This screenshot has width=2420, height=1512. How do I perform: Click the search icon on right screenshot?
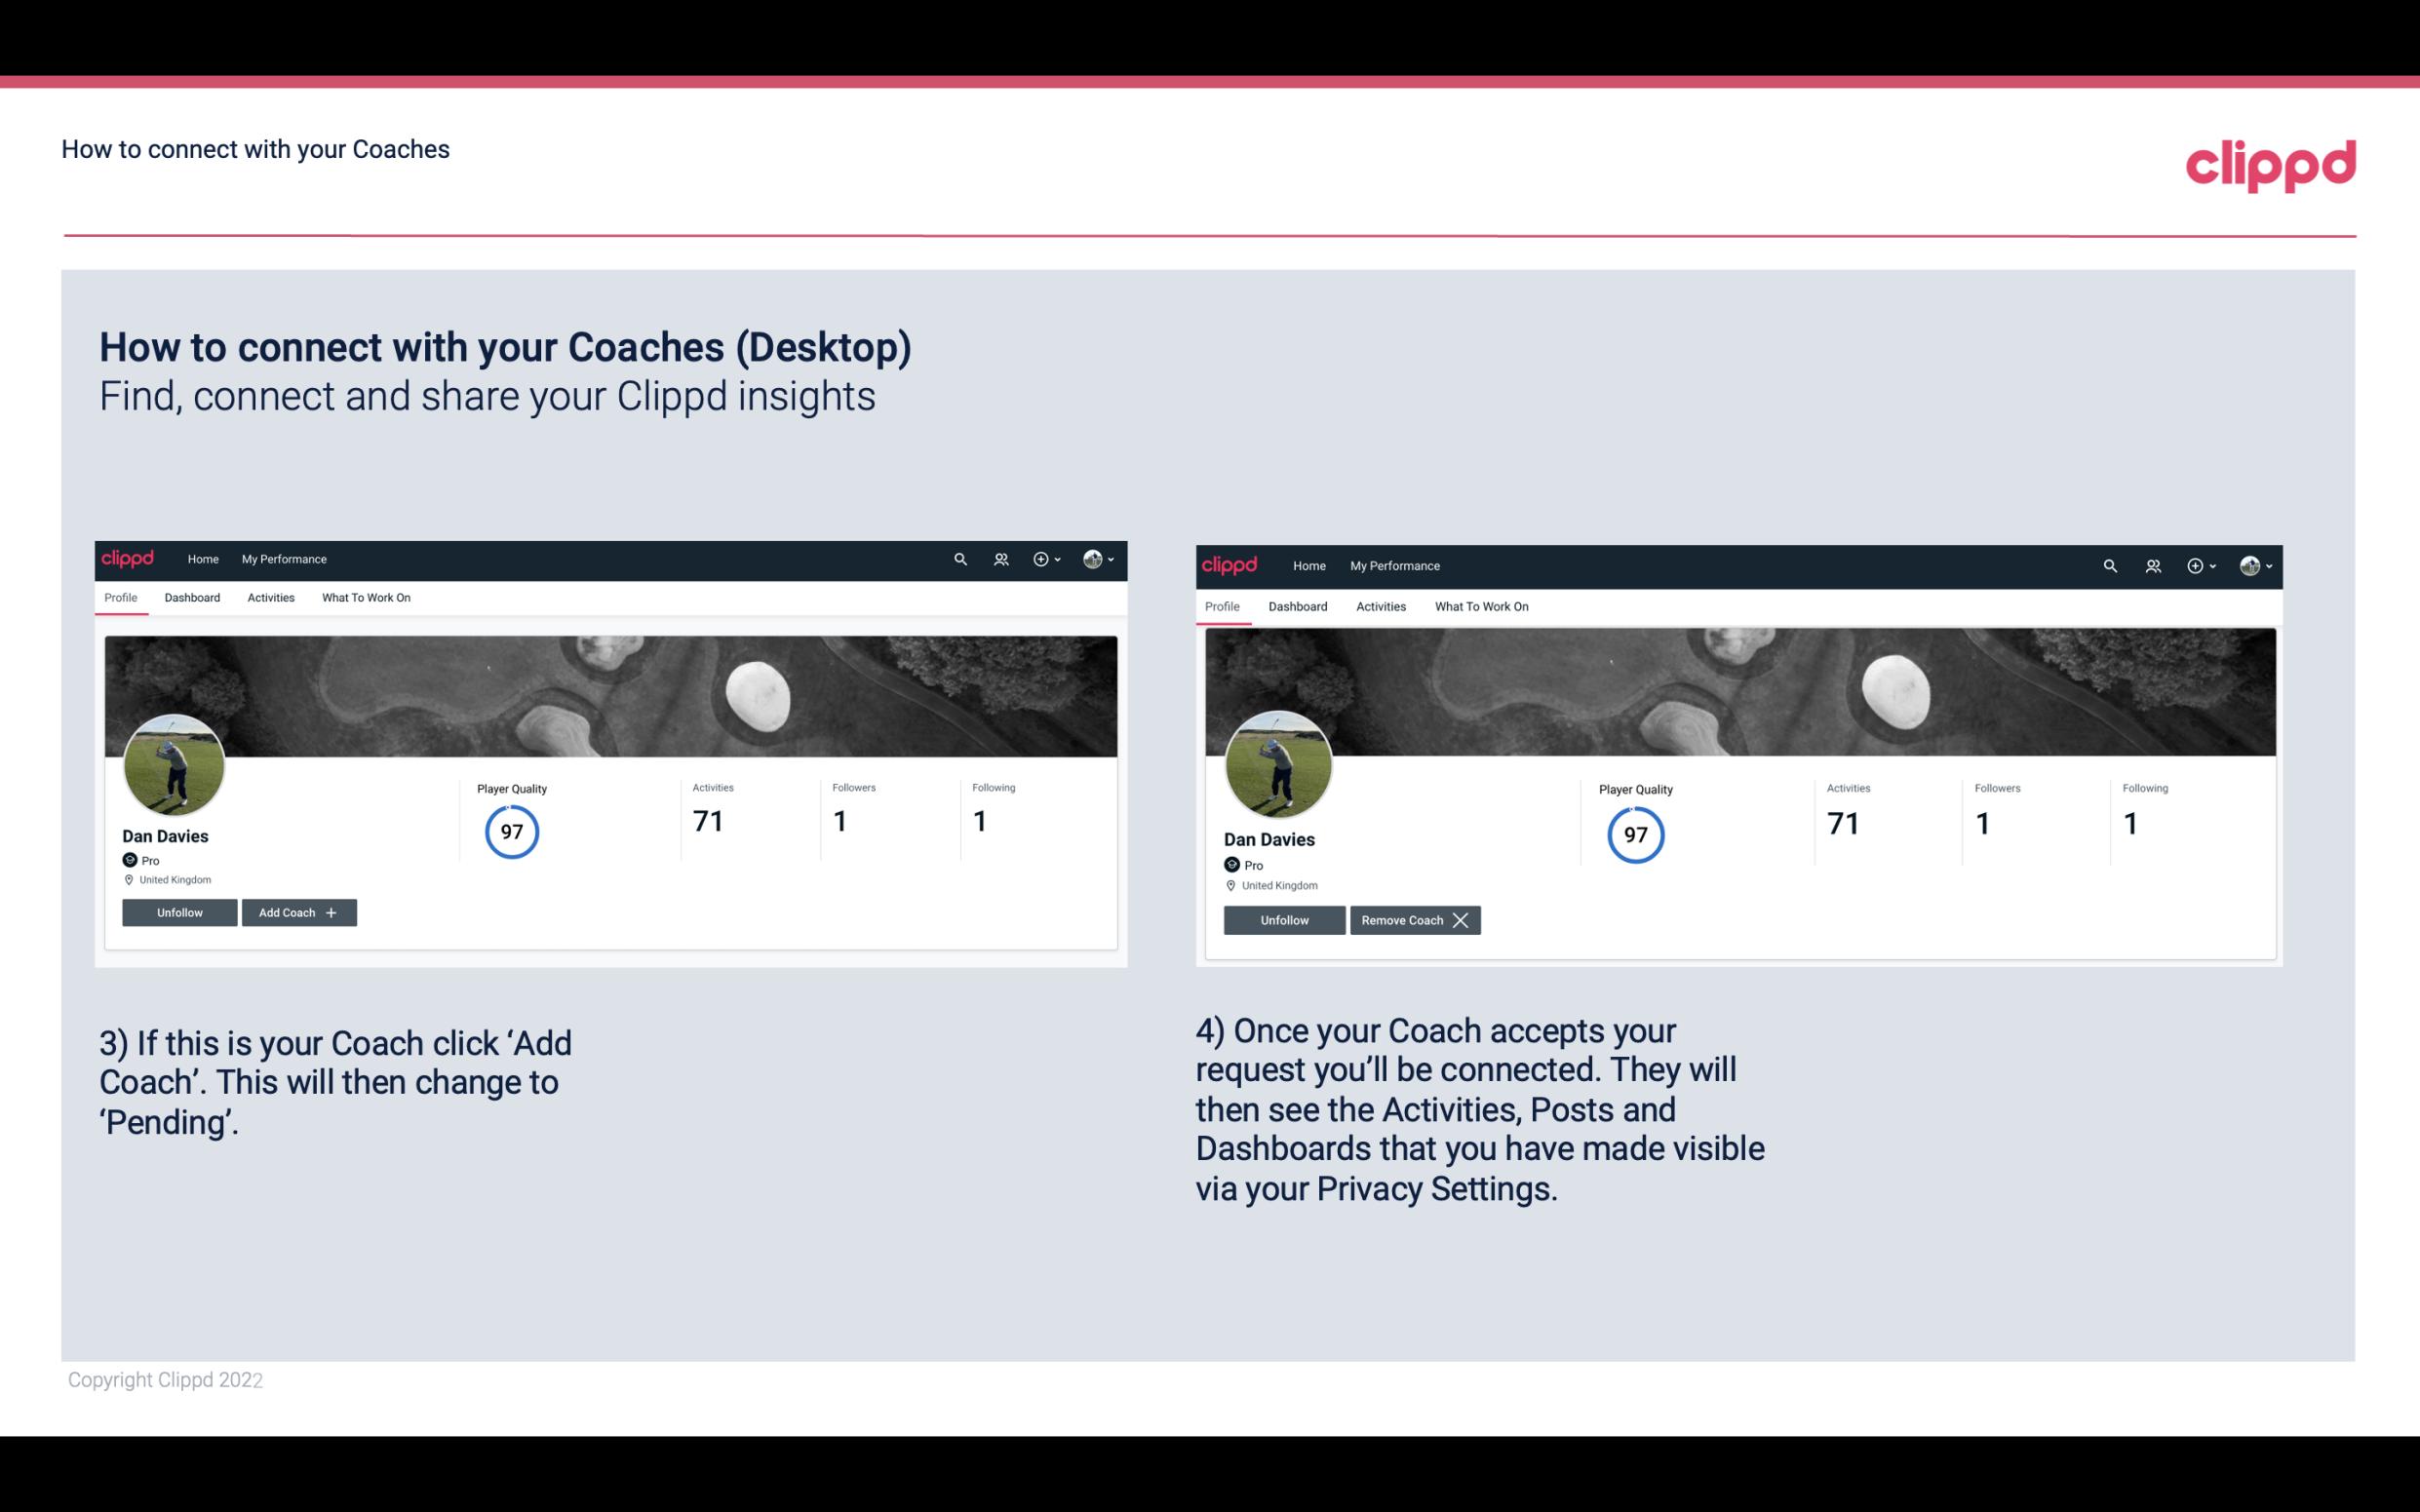(2108, 564)
